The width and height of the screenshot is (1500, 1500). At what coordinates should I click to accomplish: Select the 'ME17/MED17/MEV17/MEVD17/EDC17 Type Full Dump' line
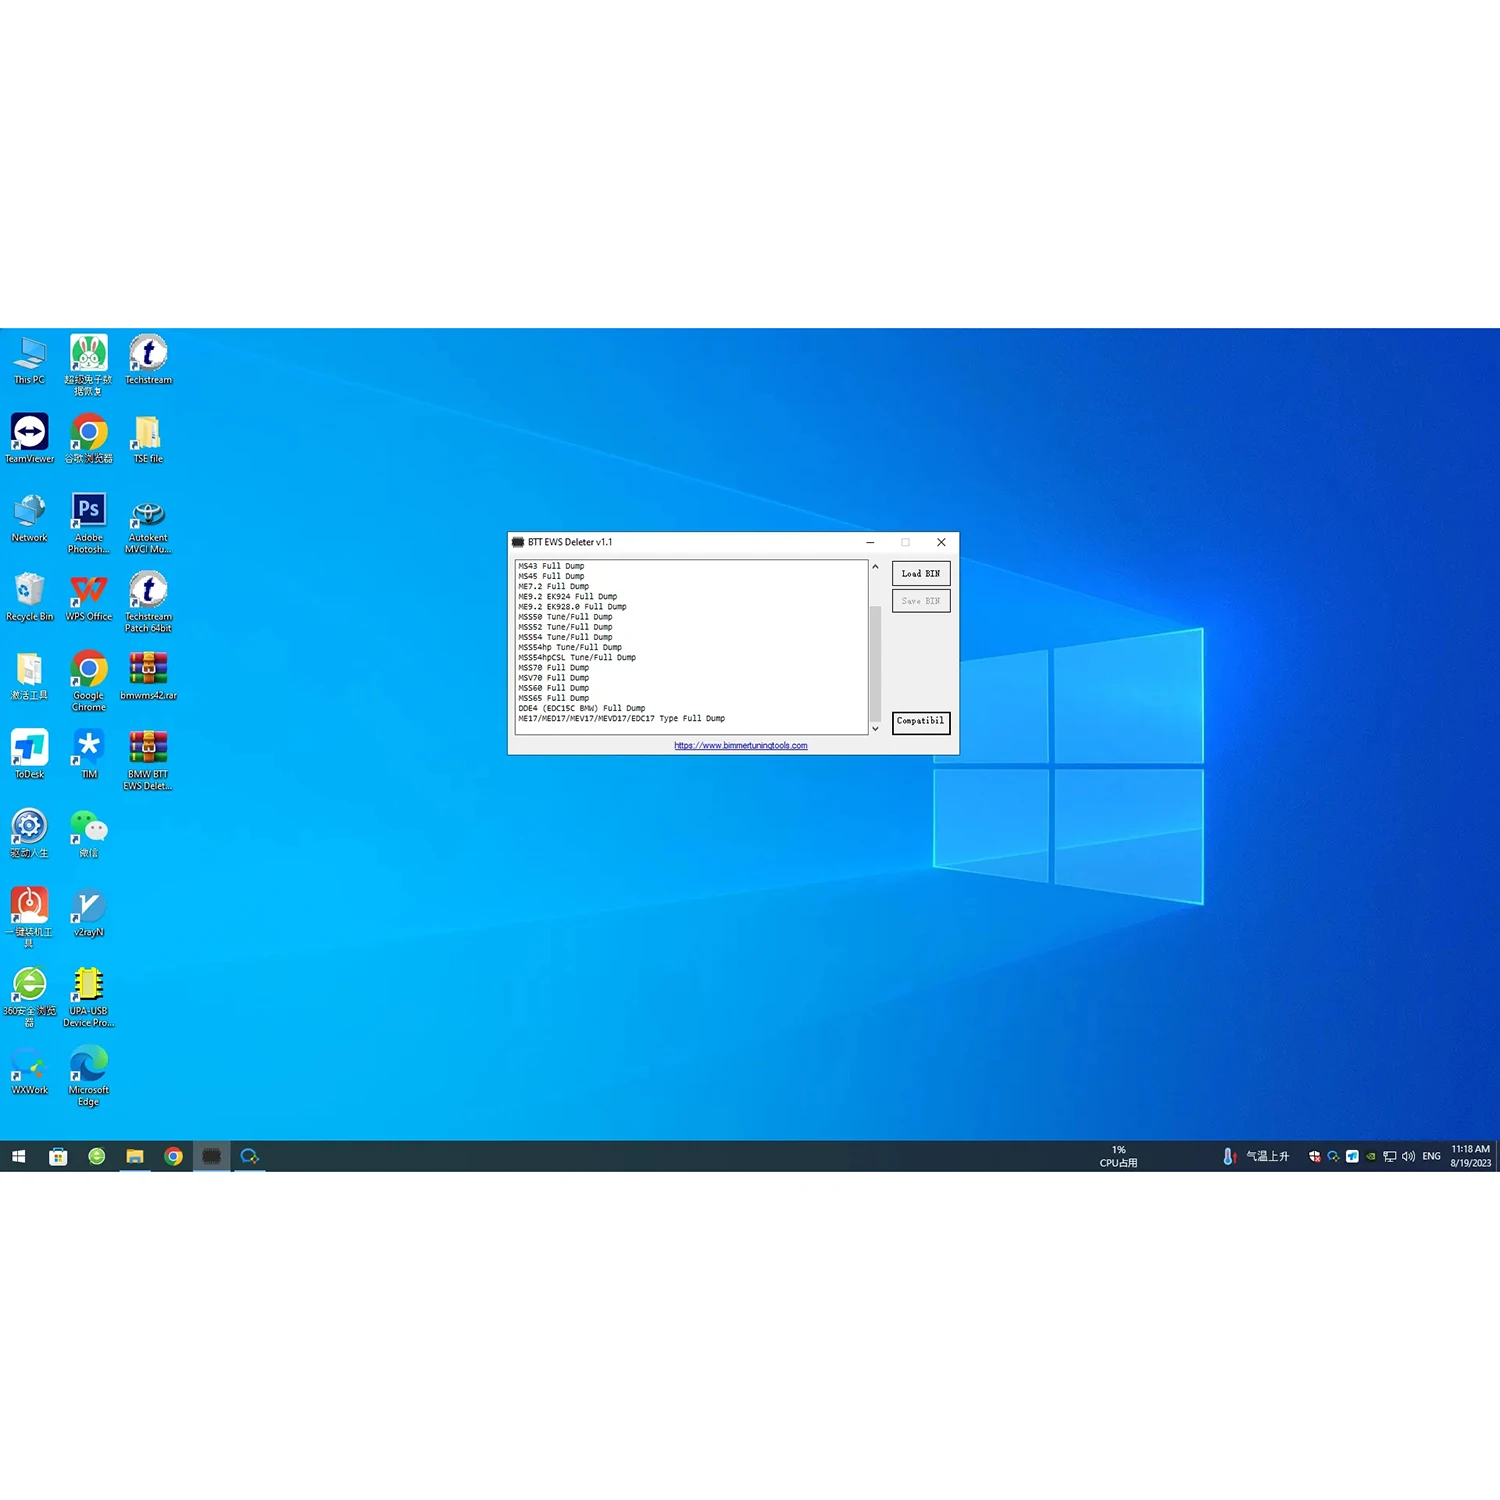621,718
